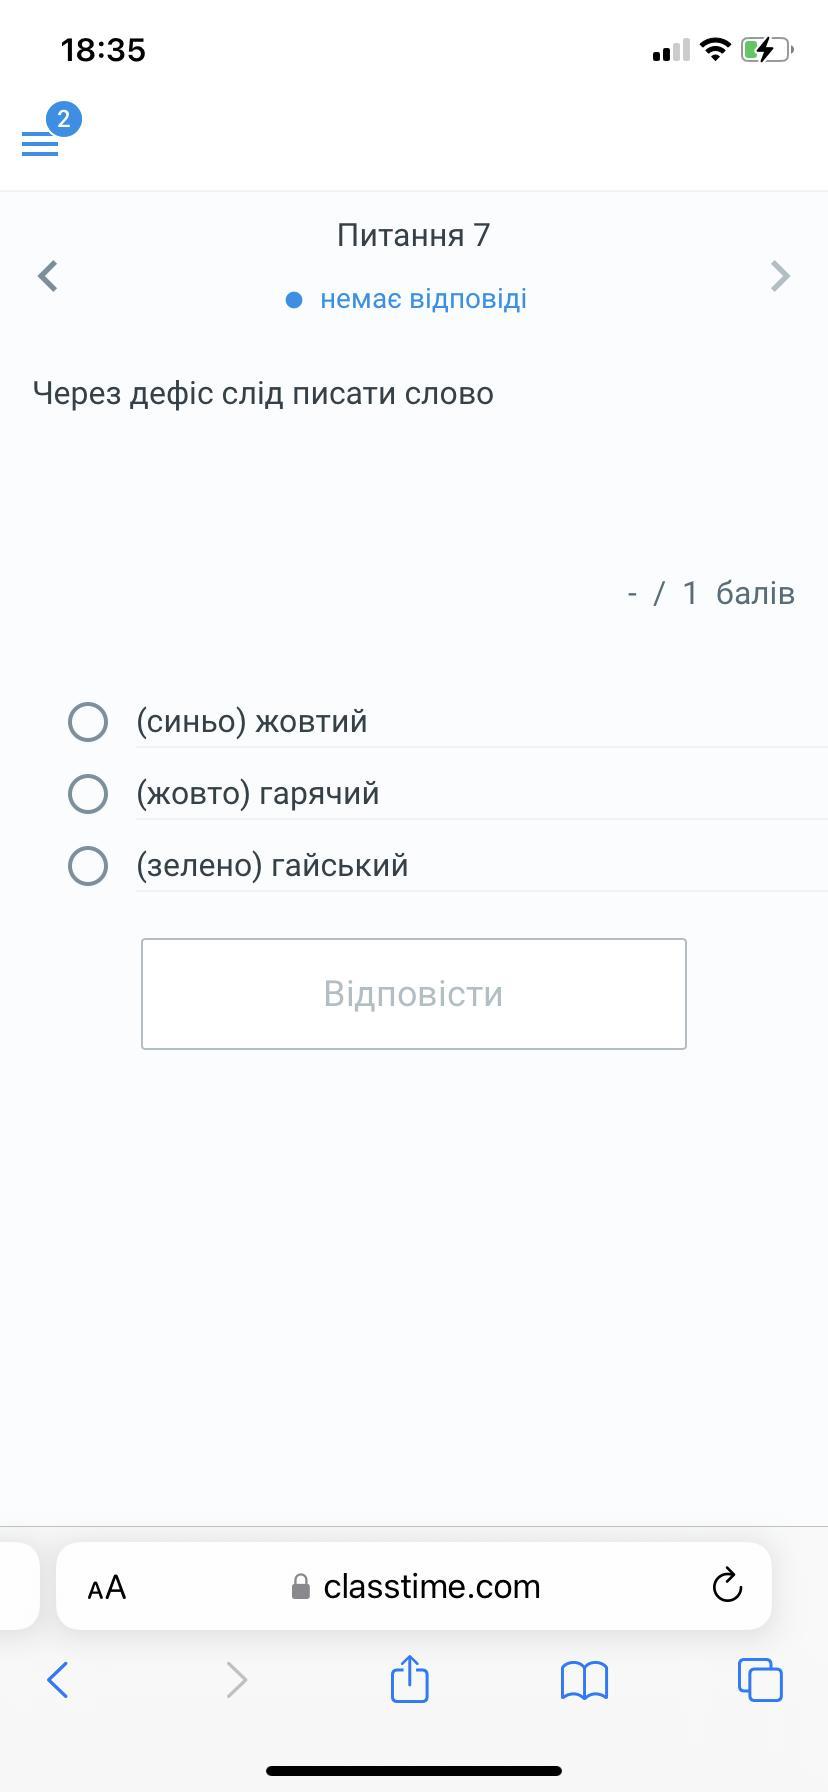Open the AA text size menu
The height and width of the screenshot is (1792, 828).
(106, 1587)
